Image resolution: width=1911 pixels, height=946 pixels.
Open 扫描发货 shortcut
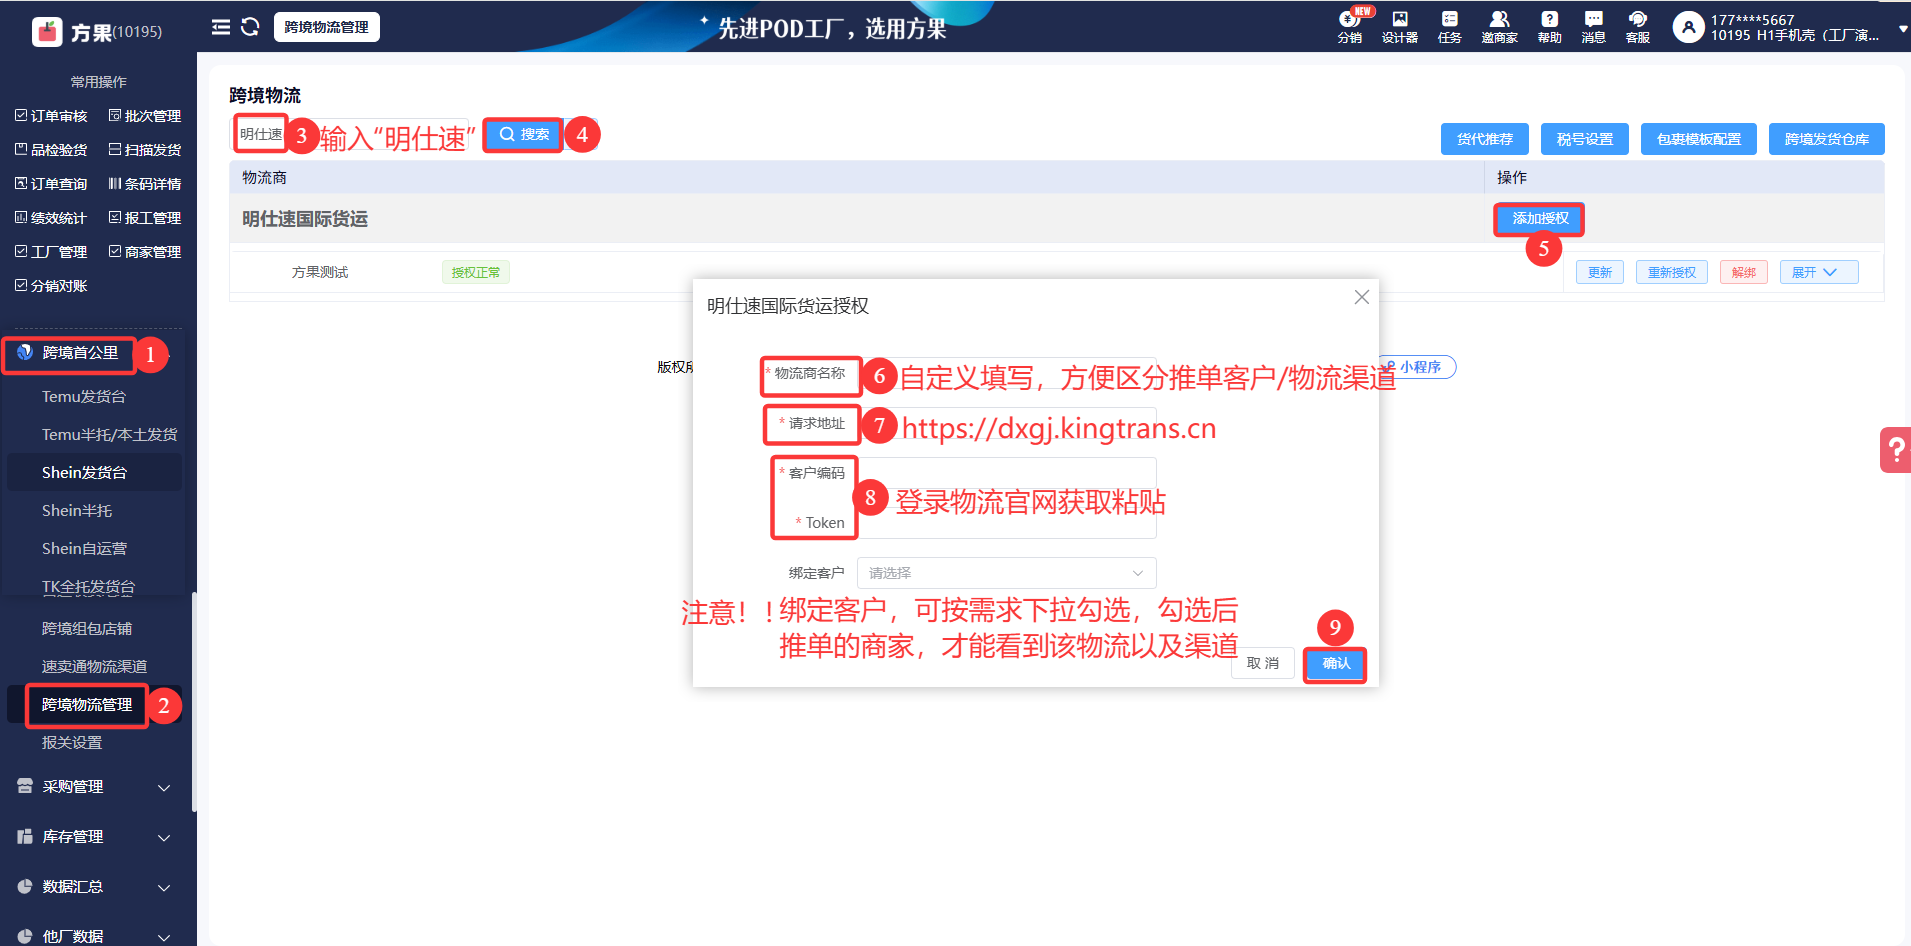tap(145, 150)
